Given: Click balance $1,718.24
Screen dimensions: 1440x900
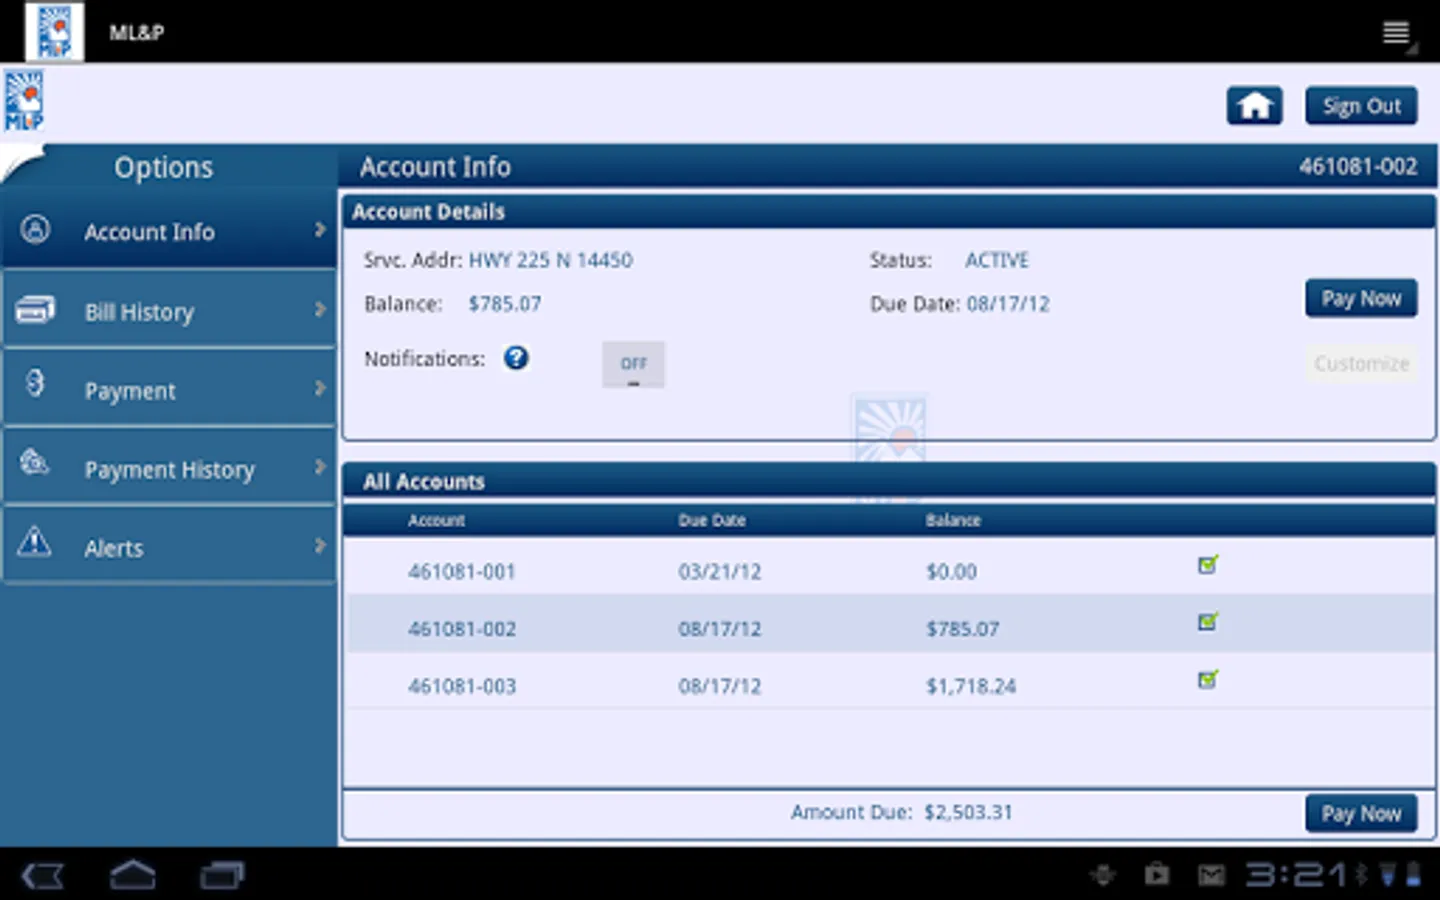Looking at the screenshot, I should pos(971,686).
